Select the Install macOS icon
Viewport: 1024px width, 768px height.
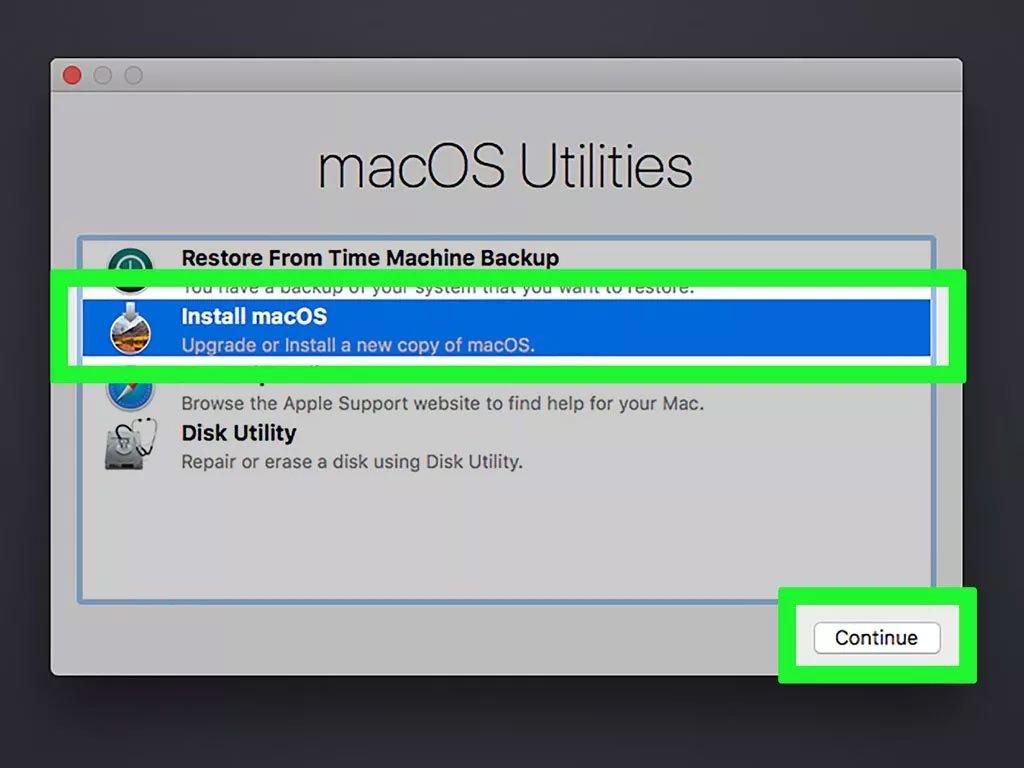point(130,328)
